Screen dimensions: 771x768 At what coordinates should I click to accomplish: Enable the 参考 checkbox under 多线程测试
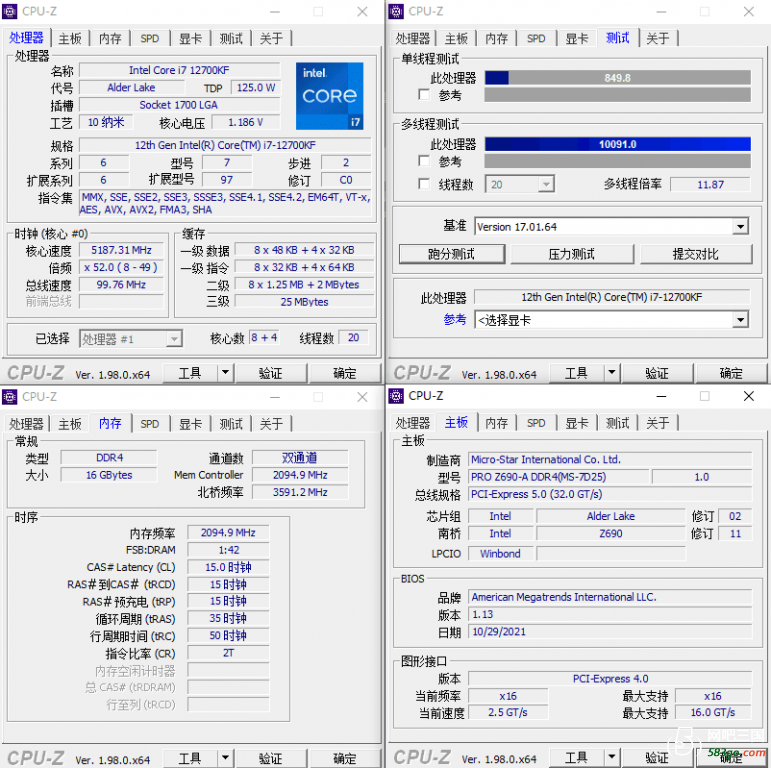tap(424, 161)
